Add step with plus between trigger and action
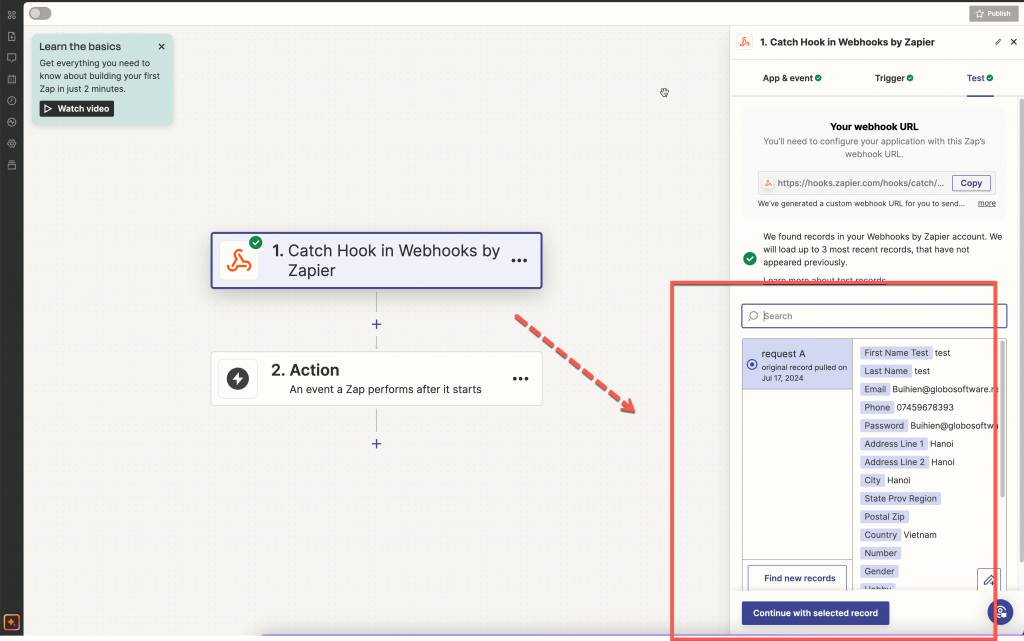This screenshot has width=1024, height=641. click(376, 324)
